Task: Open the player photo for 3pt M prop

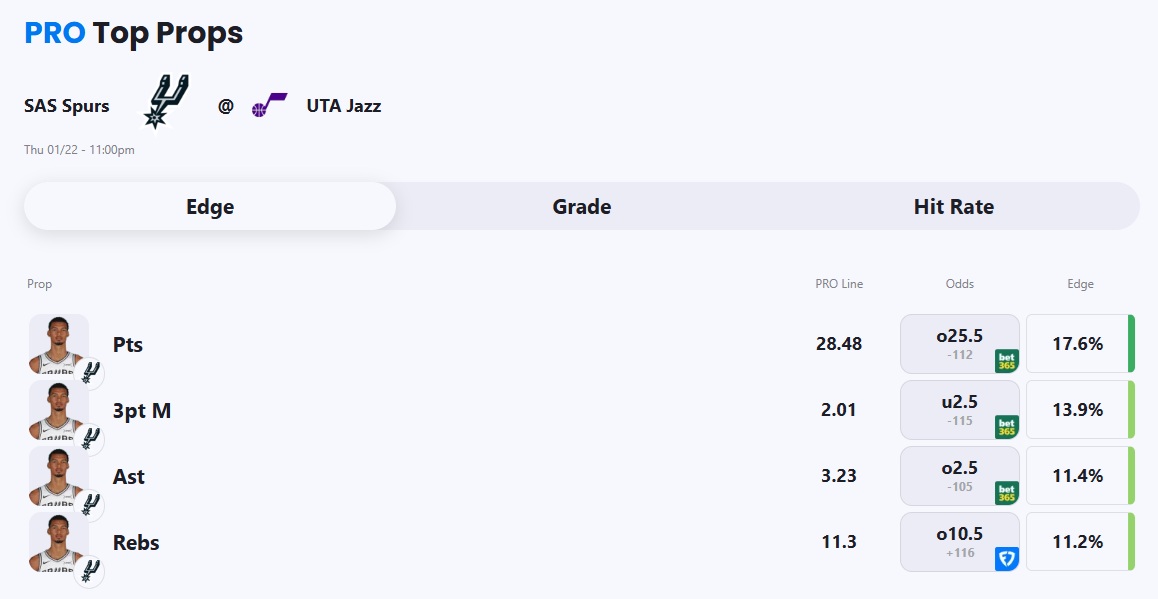Action: click(59, 410)
